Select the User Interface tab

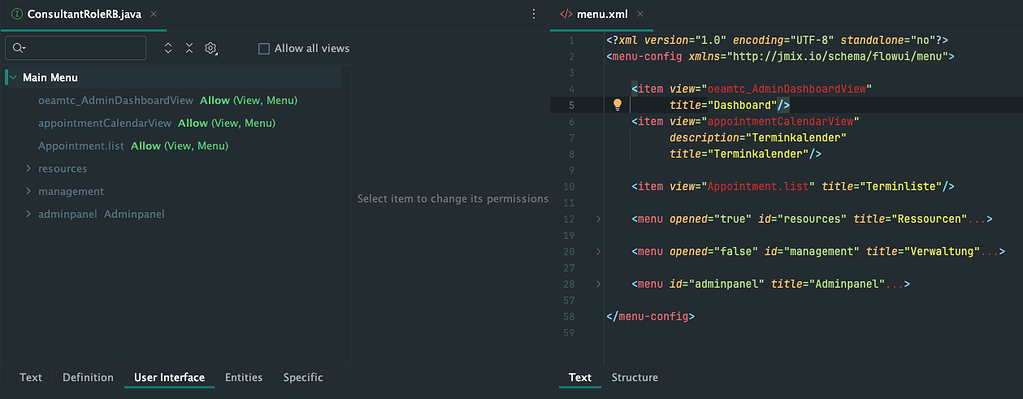170,377
